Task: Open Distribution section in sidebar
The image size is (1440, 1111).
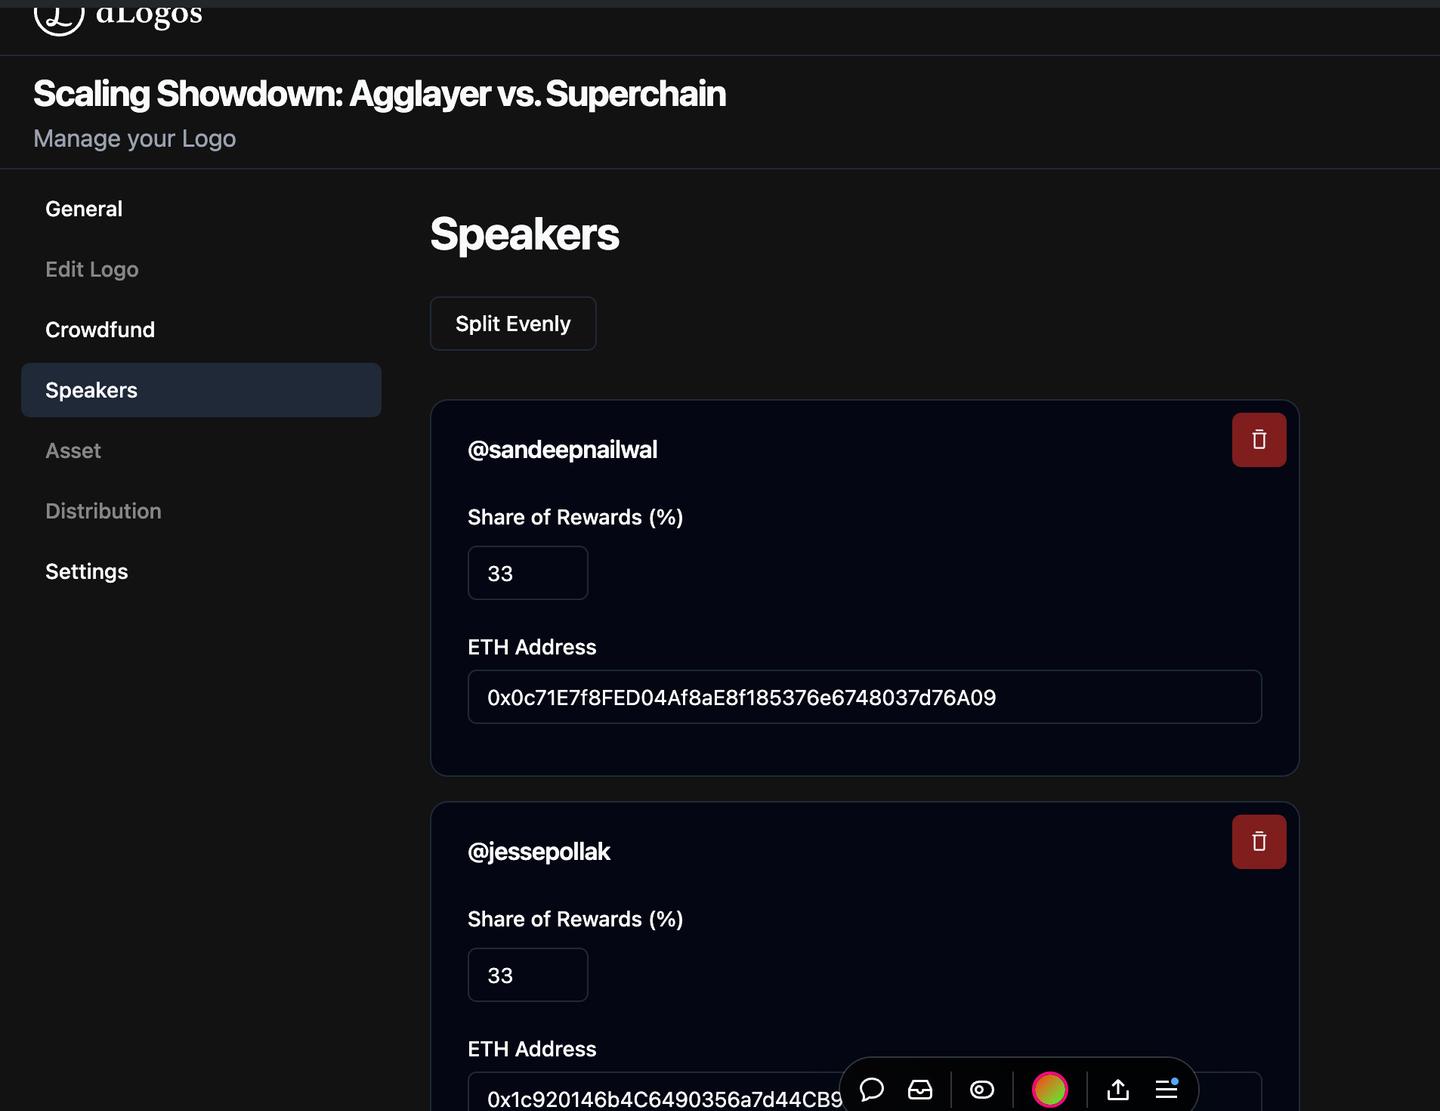Action: coord(103,511)
